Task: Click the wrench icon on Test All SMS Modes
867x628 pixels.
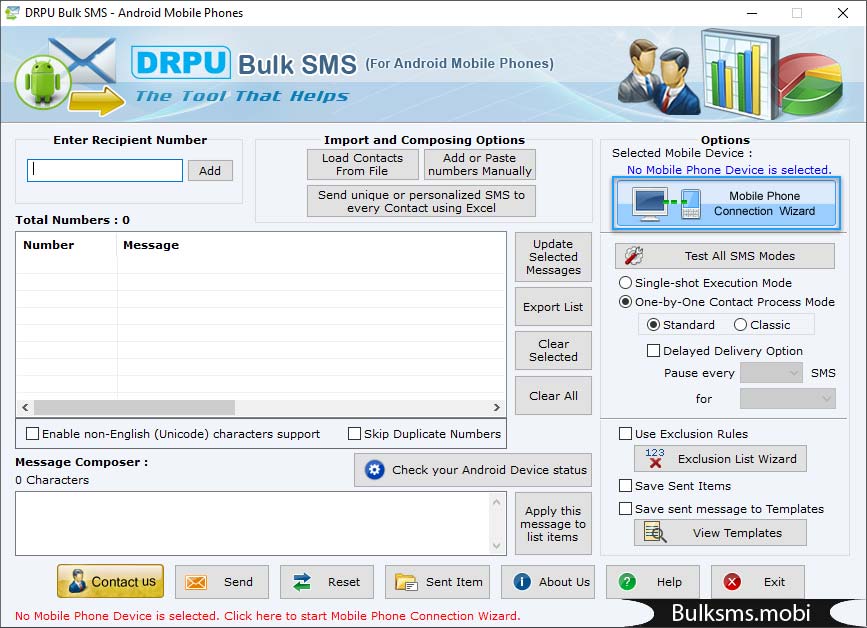Action: [634, 256]
